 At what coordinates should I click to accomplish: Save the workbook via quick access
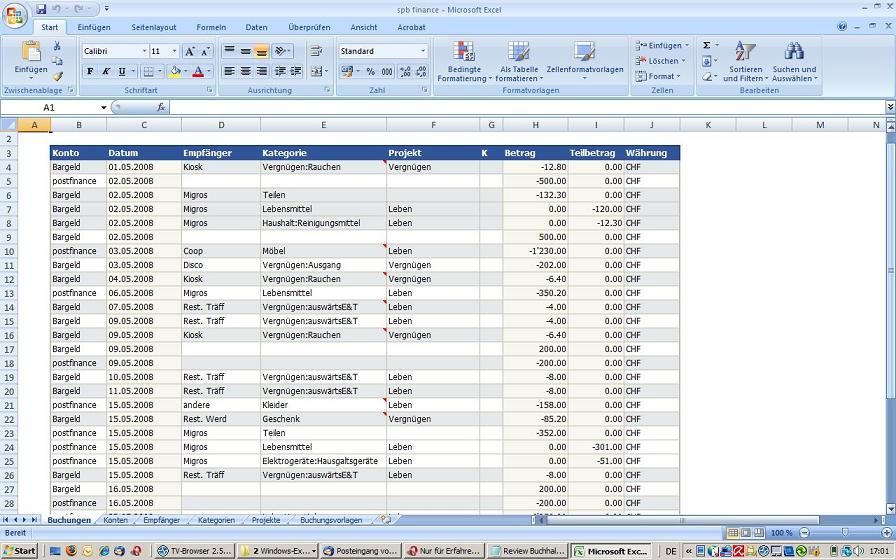[x=41, y=9]
